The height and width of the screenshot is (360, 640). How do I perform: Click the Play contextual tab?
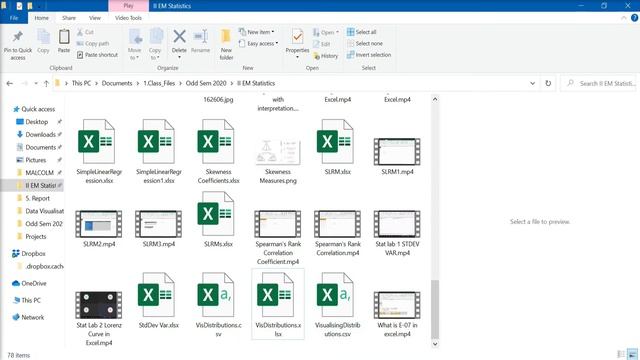click(x=128, y=6)
